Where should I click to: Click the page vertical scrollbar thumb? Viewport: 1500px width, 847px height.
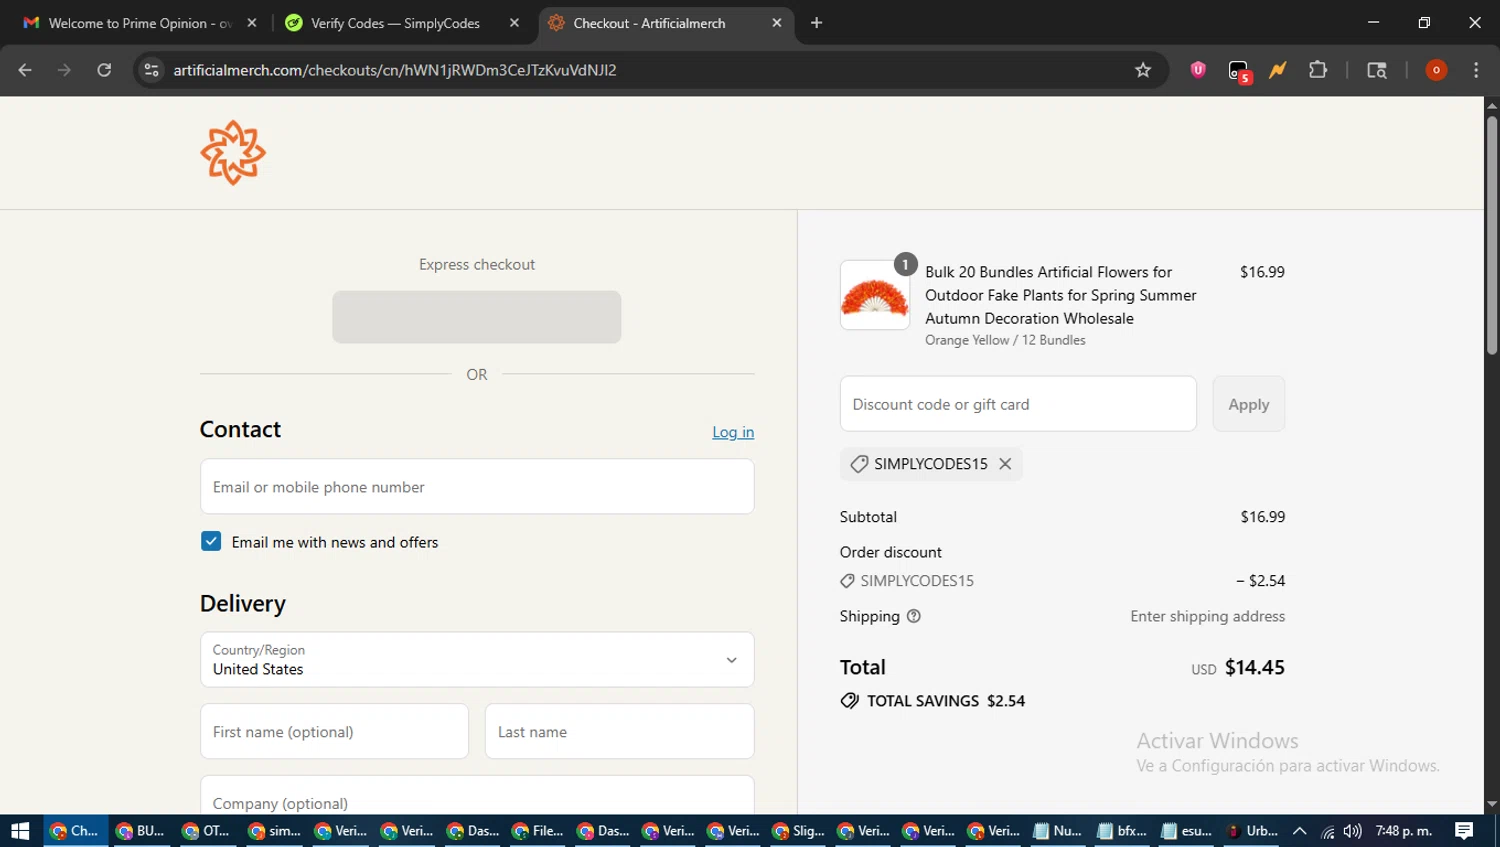1491,235
